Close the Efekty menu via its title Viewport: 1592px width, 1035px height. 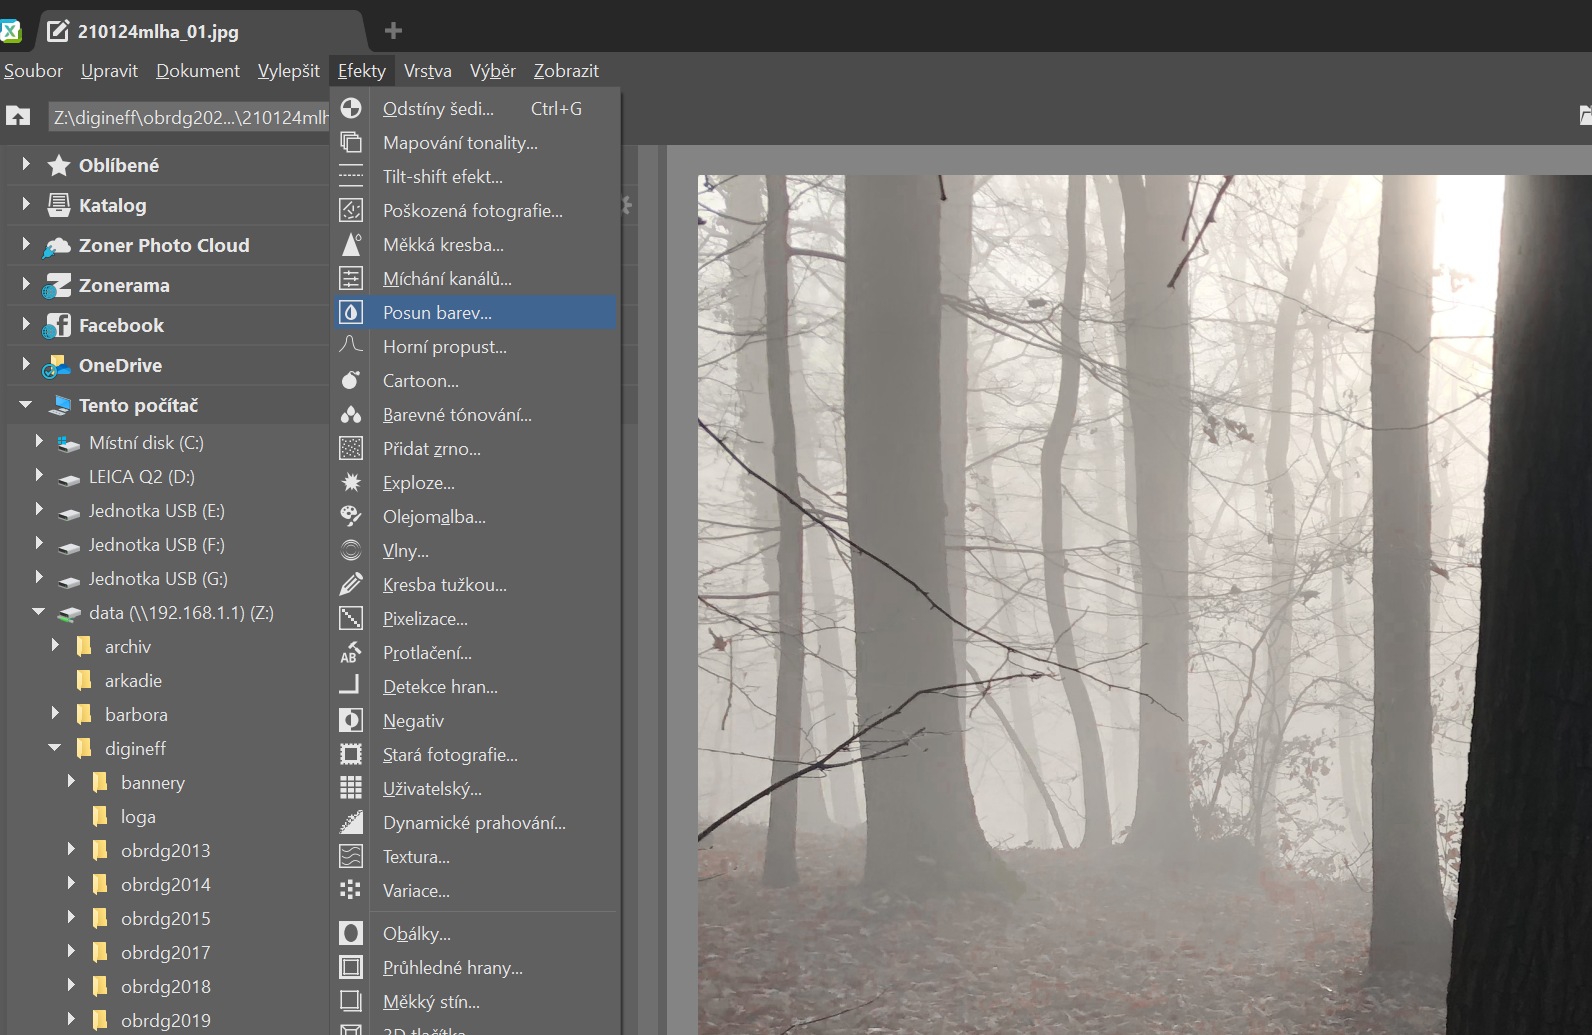coord(362,71)
